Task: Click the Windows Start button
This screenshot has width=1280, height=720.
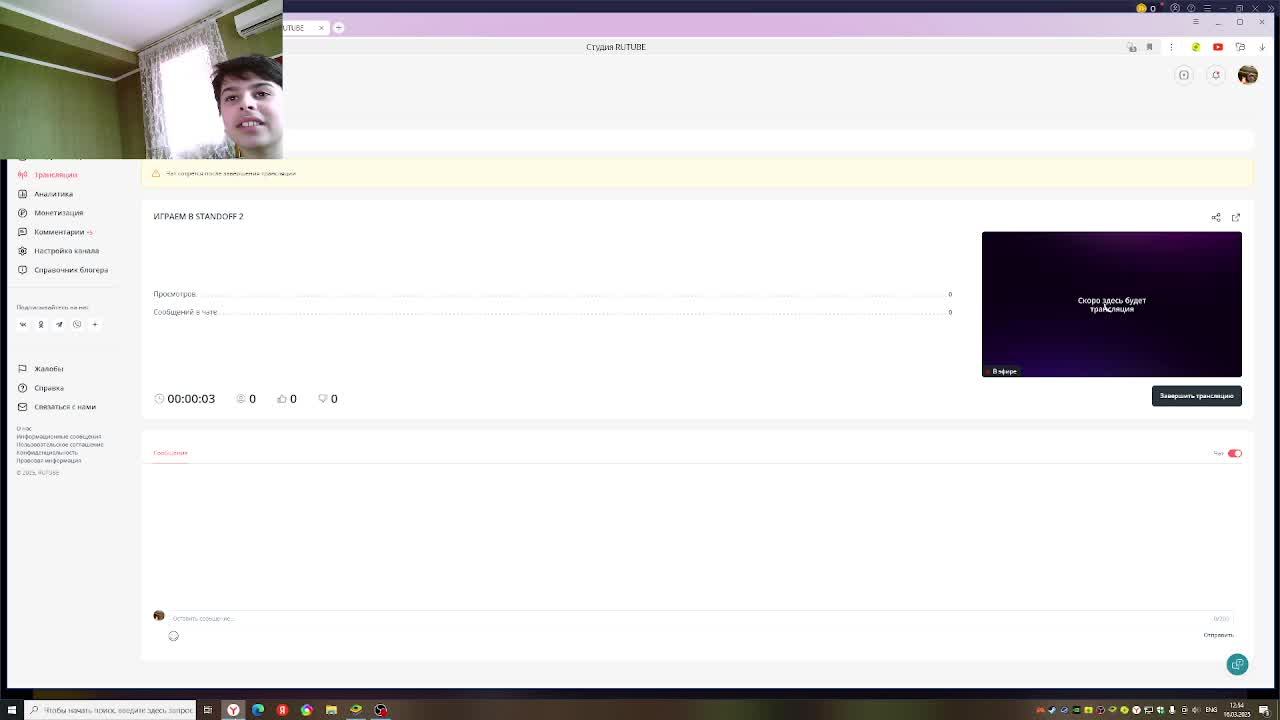Action: (12, 710)
